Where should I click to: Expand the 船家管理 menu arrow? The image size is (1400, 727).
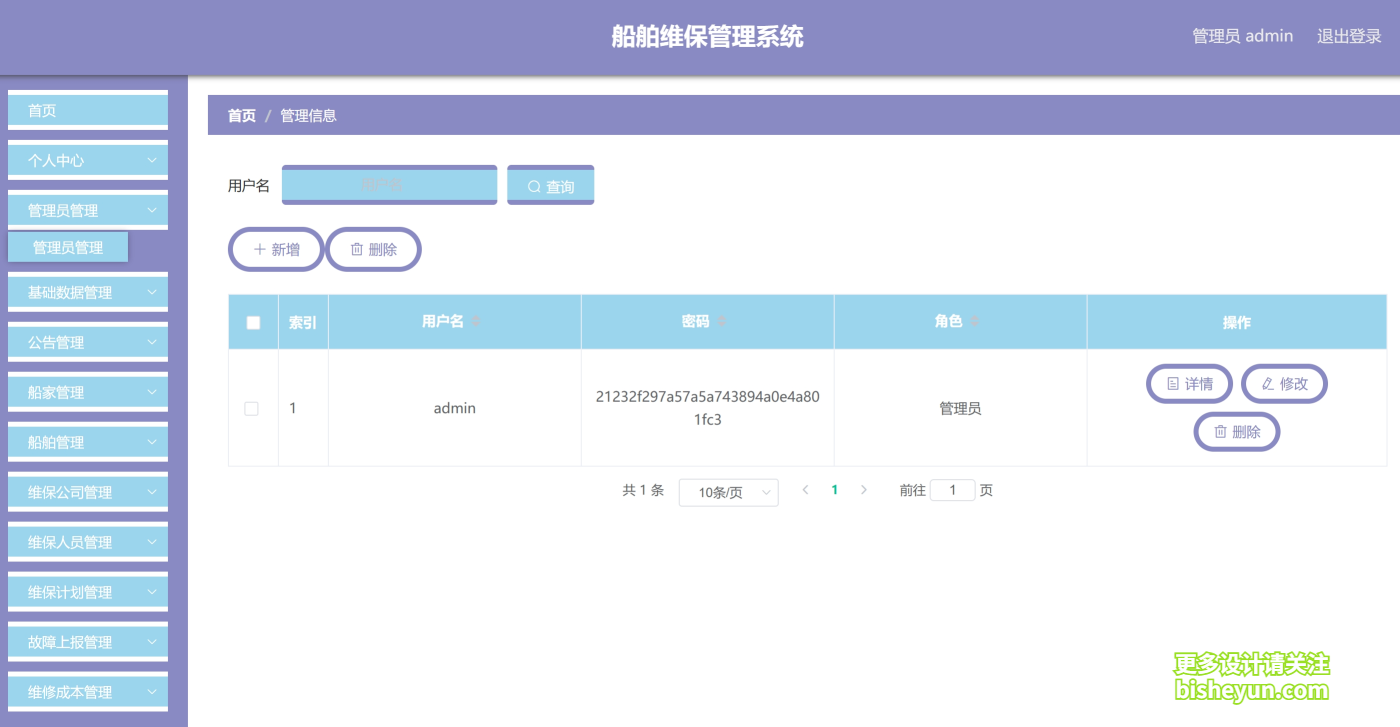click(152, 392)
